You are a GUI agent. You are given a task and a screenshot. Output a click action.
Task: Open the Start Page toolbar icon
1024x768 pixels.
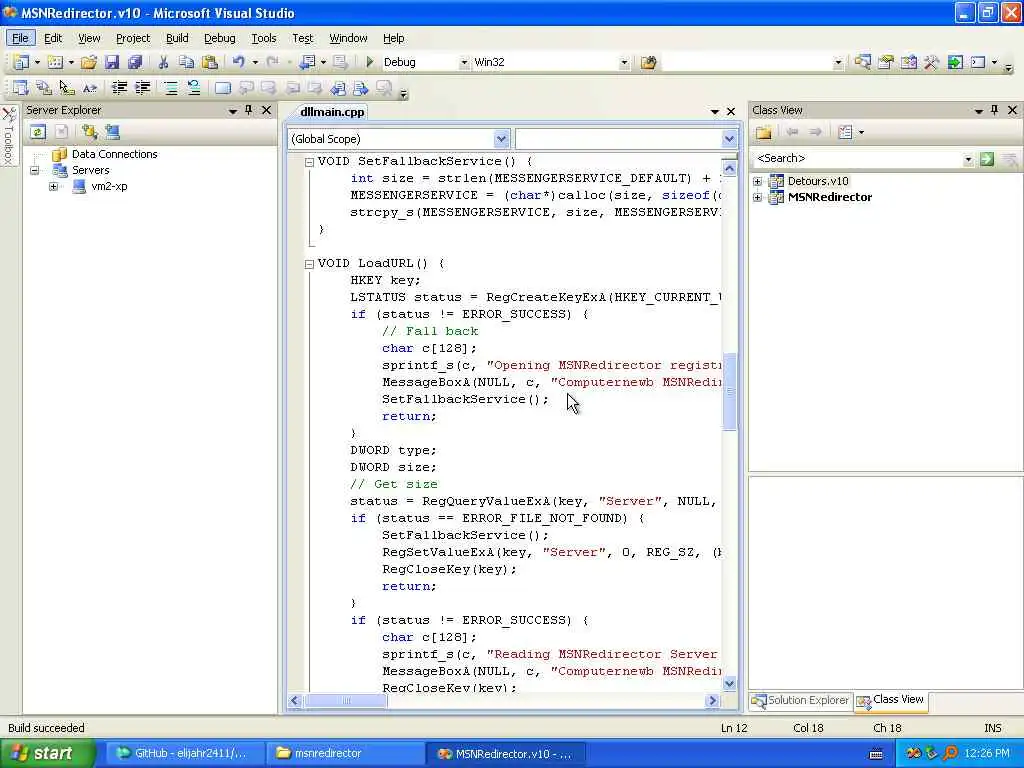[955, 63]
